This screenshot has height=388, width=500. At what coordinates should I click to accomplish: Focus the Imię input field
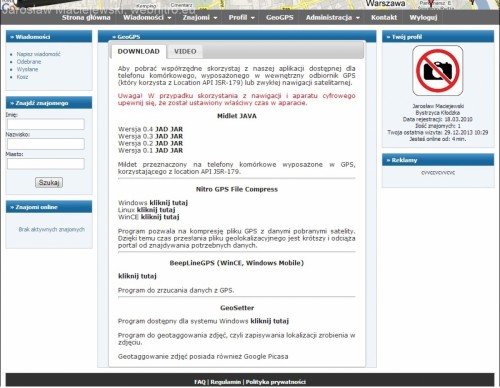click(46, 124)
